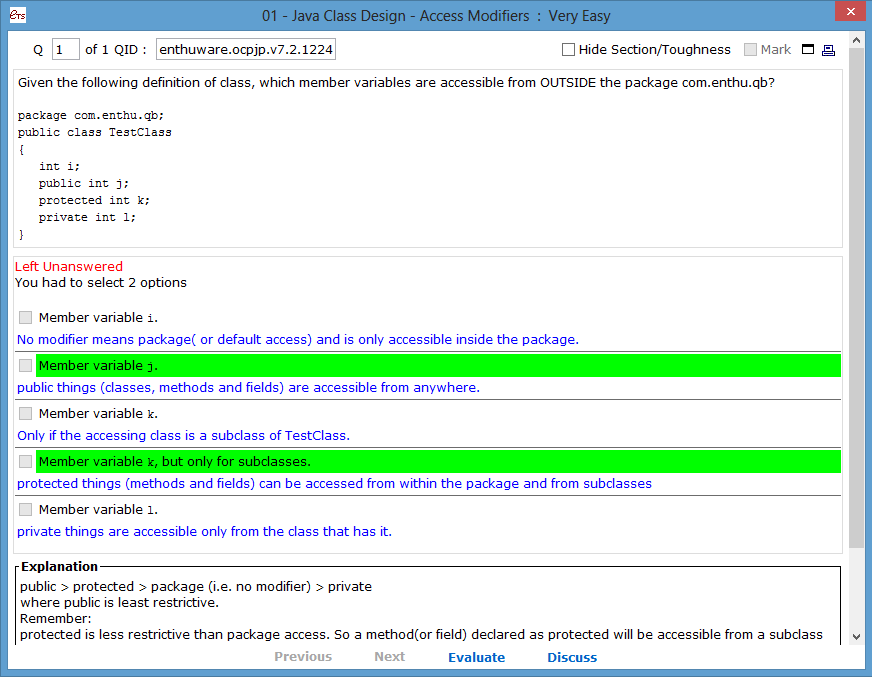Toggle the Mark checkbox
The width and height of the screenshot is (872, 677).
pos(750,50)
